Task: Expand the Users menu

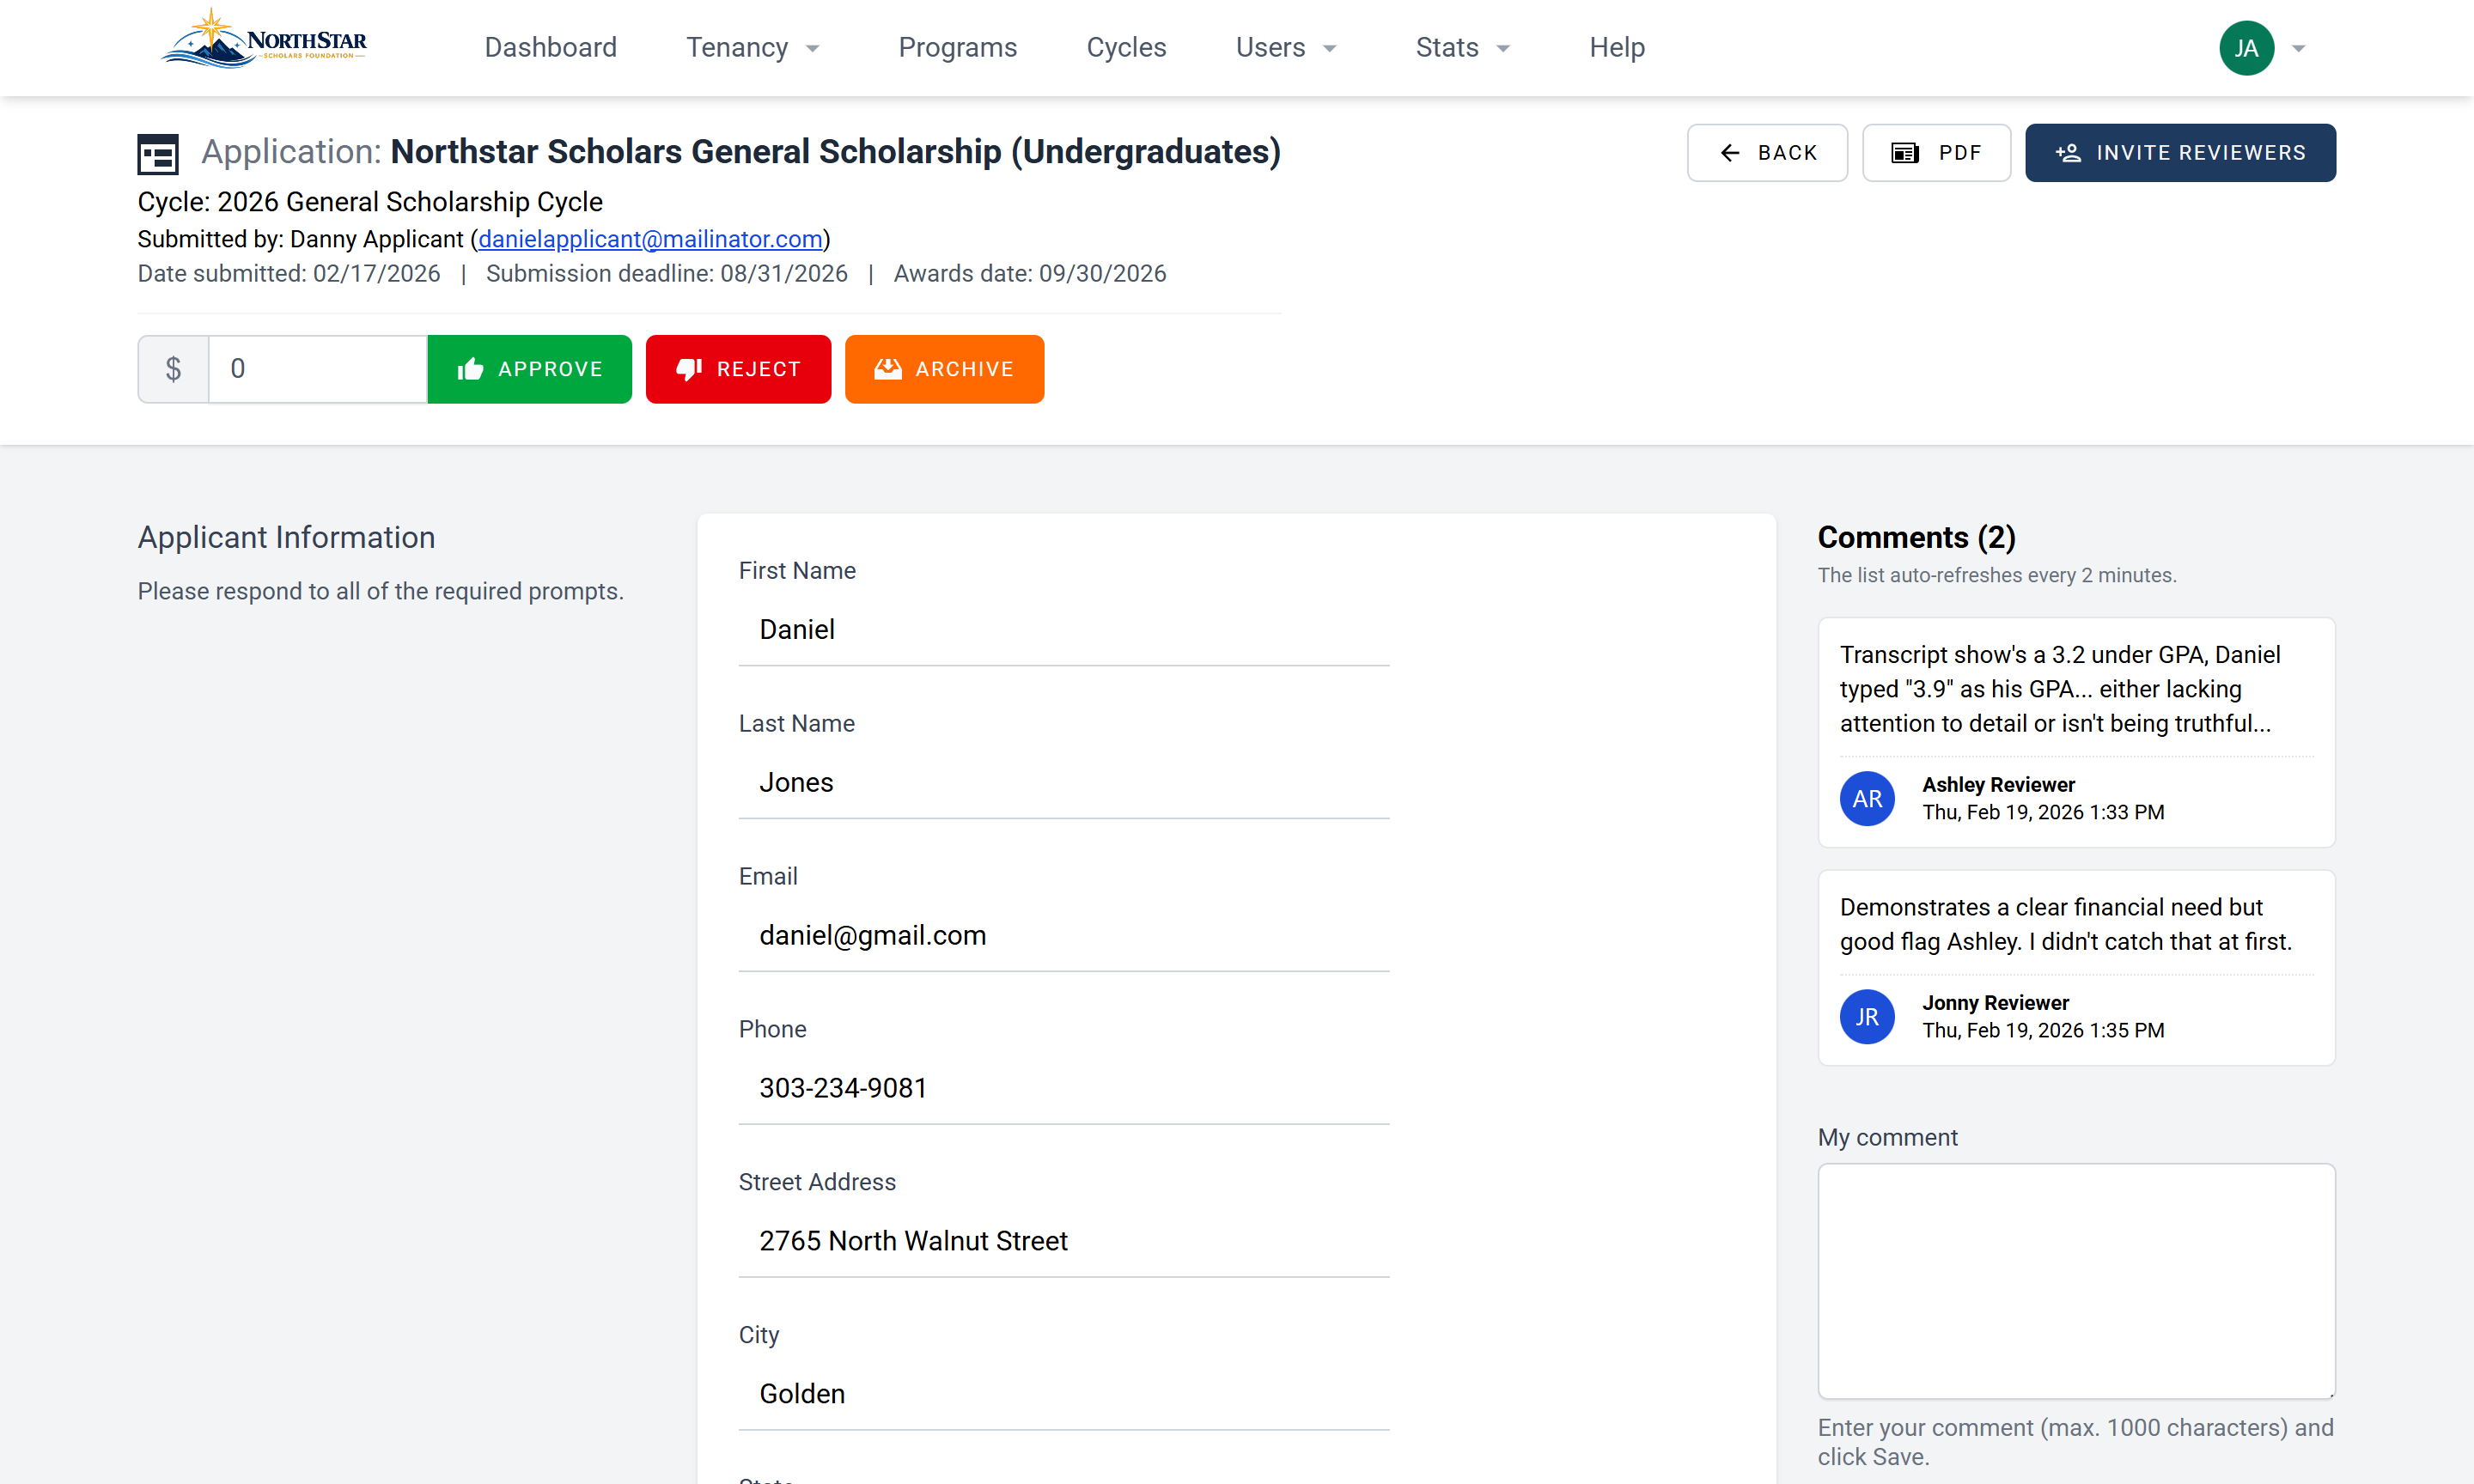Action: click(1286, 48)
